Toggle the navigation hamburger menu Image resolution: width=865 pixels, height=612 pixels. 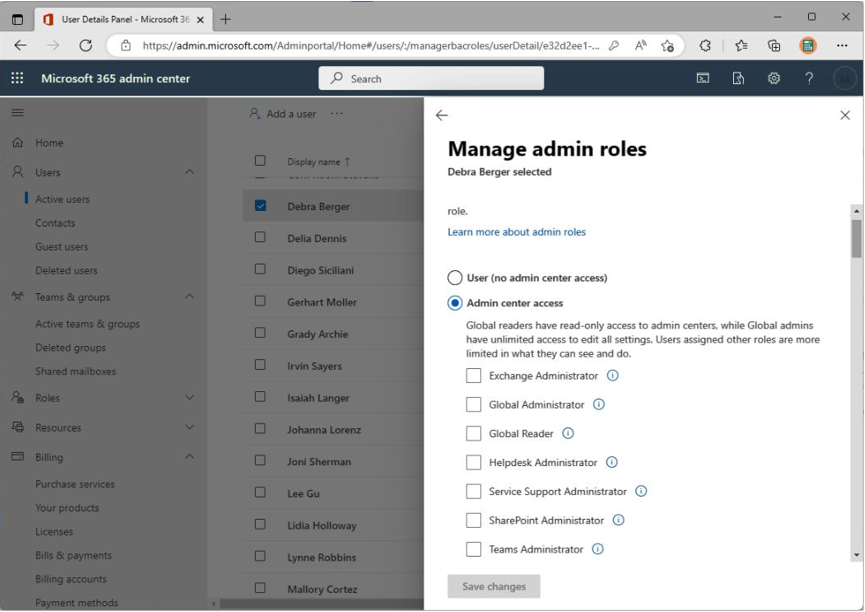click(x=18, y=113)
